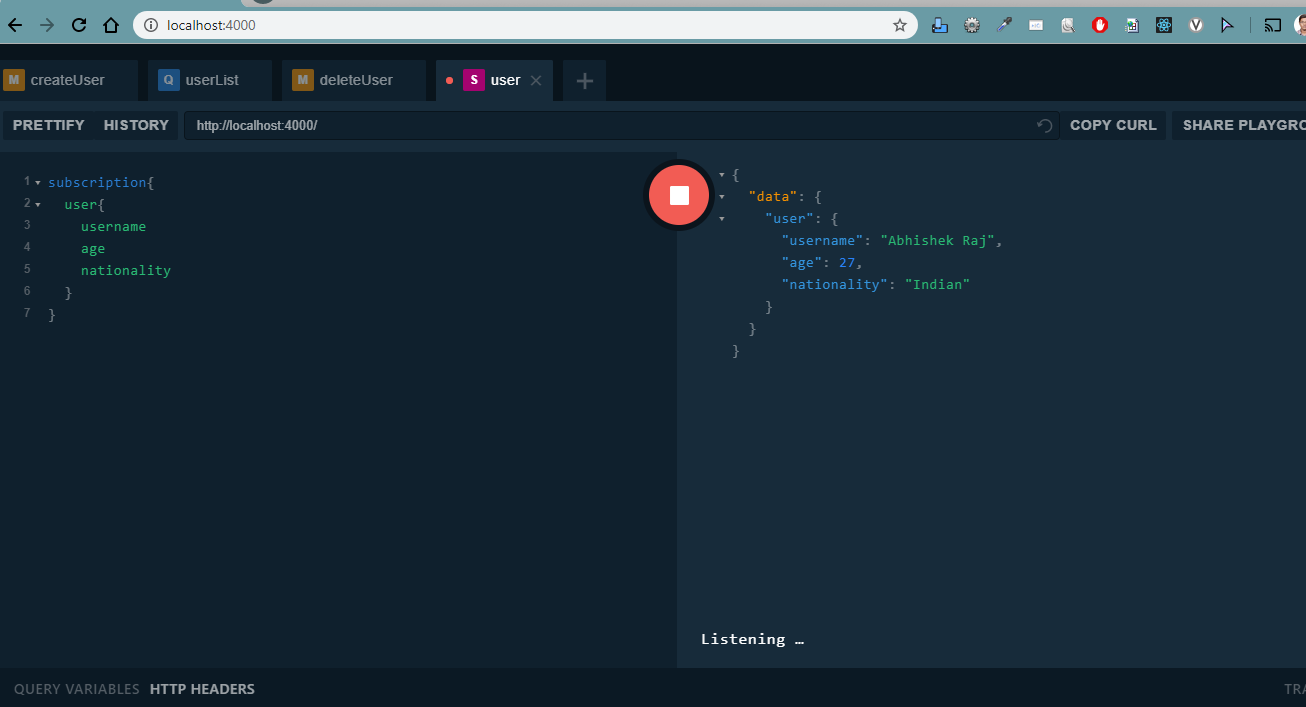The height and width of the screenshot is (707, 1306).
Task: Click the Chromecast cast icon
Action: pyautogui.click(x=1272, y=24)
